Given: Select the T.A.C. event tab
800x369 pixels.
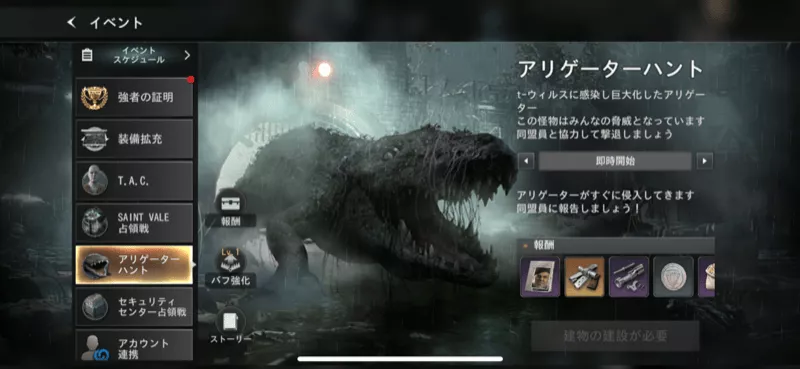Looking at the screenshot, I should click(134, 181).
